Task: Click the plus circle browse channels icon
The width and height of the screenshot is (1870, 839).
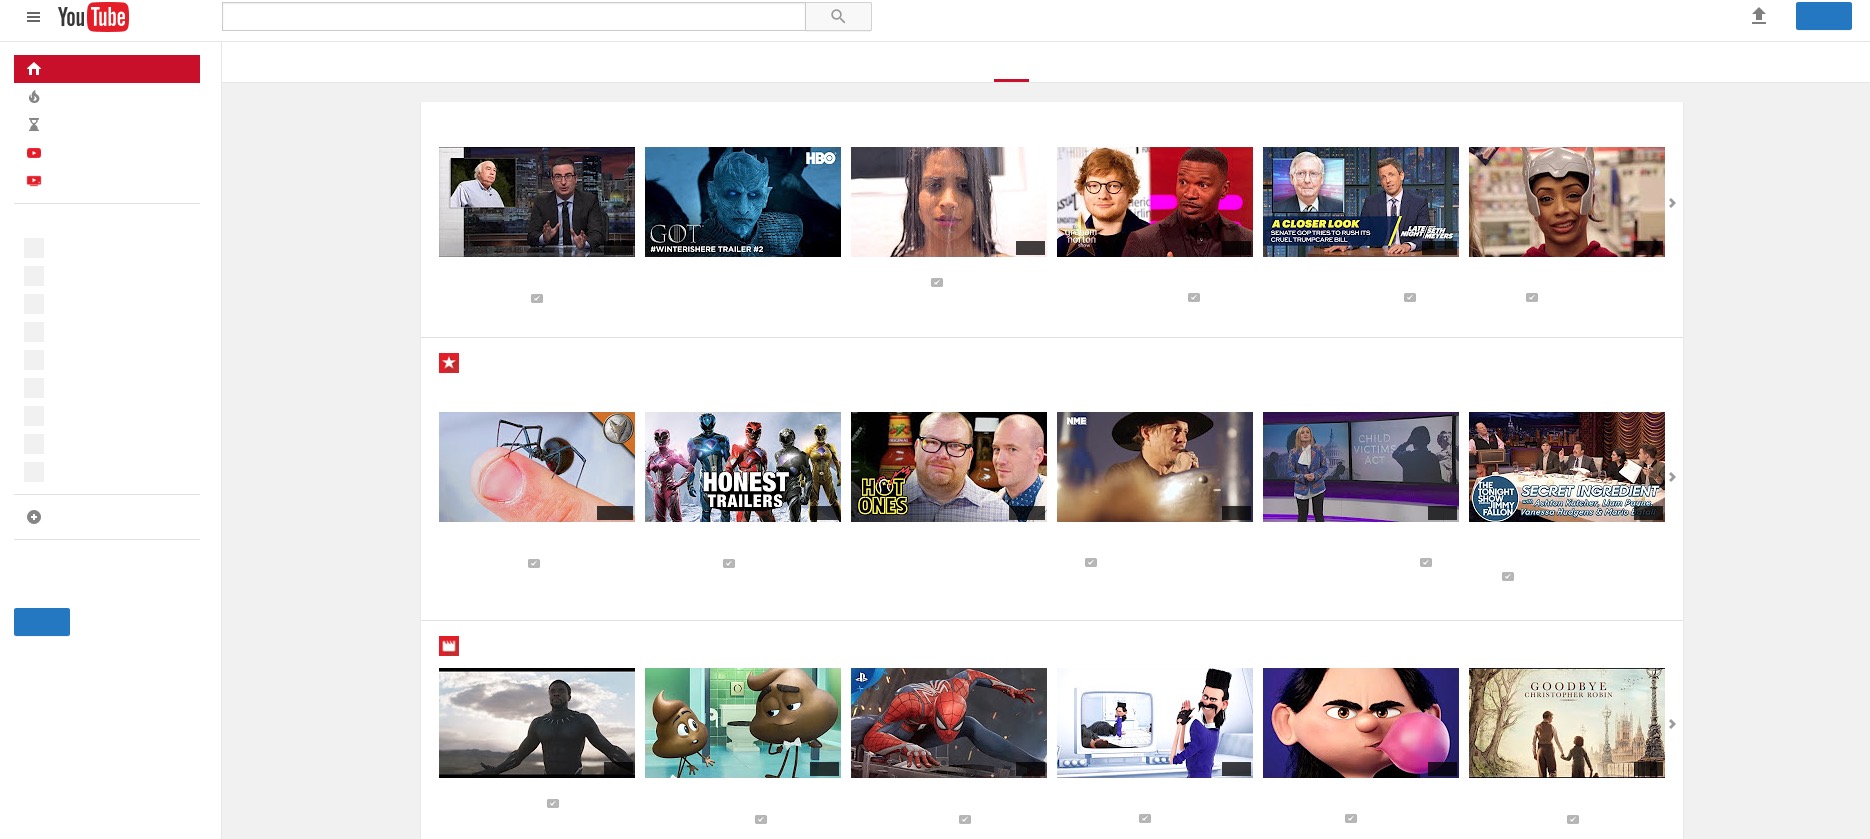Action: 34,517
